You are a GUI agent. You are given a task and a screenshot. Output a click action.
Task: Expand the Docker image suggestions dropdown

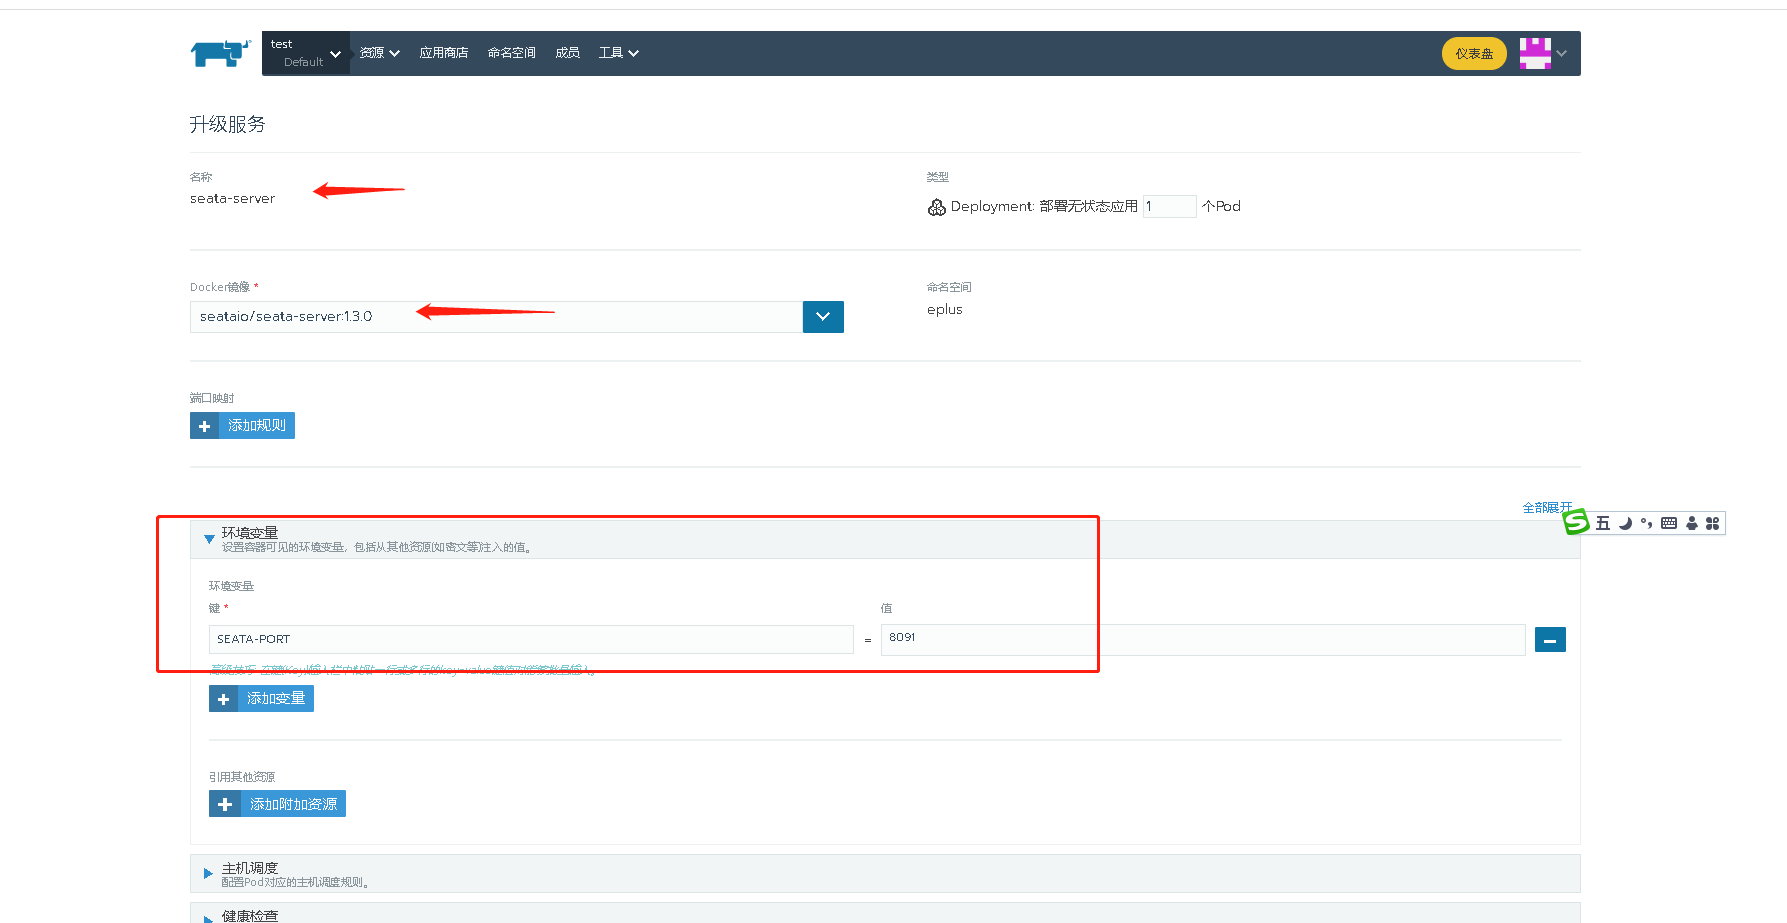pos(823,317)
